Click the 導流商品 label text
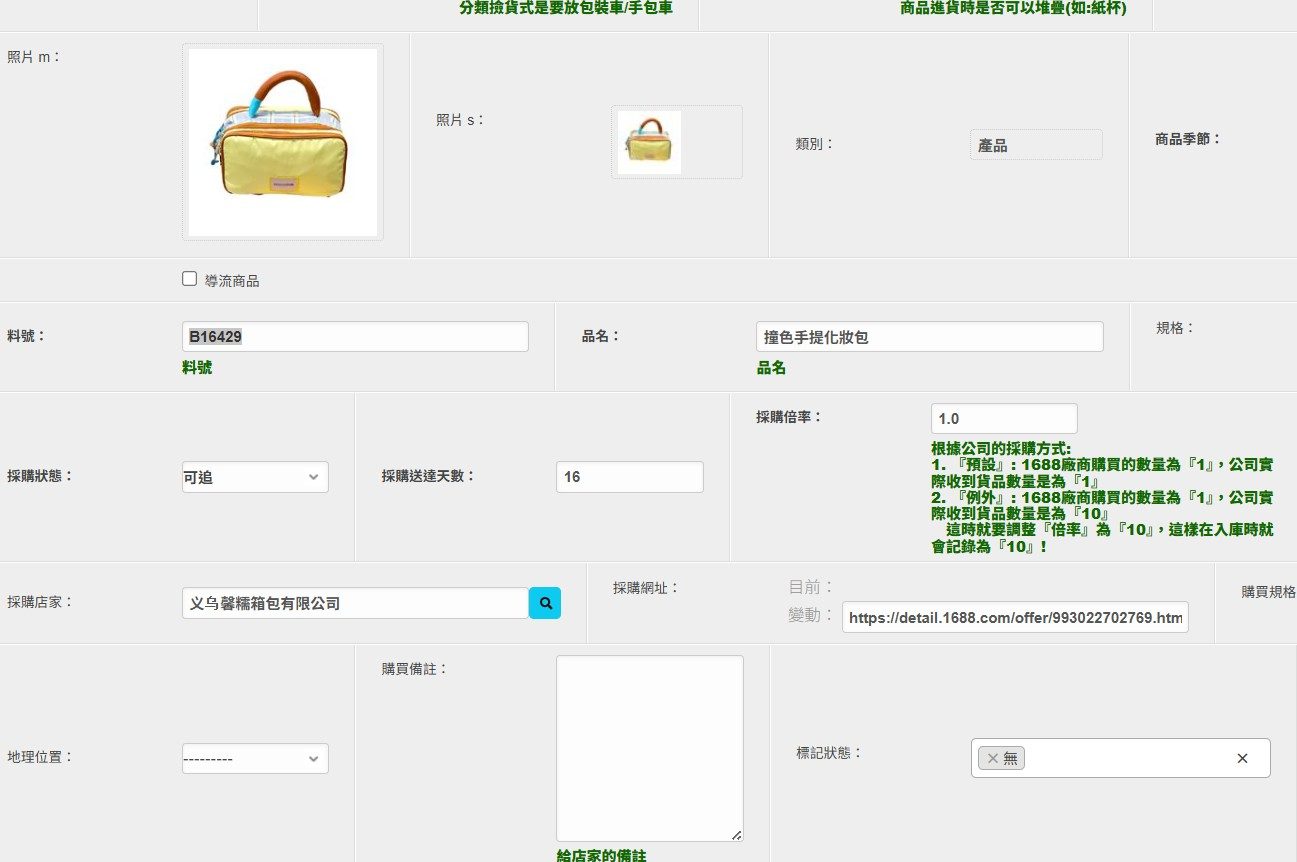Image resolution: width=1297 pixels, height=862 pixels. [x=232, y=281]
